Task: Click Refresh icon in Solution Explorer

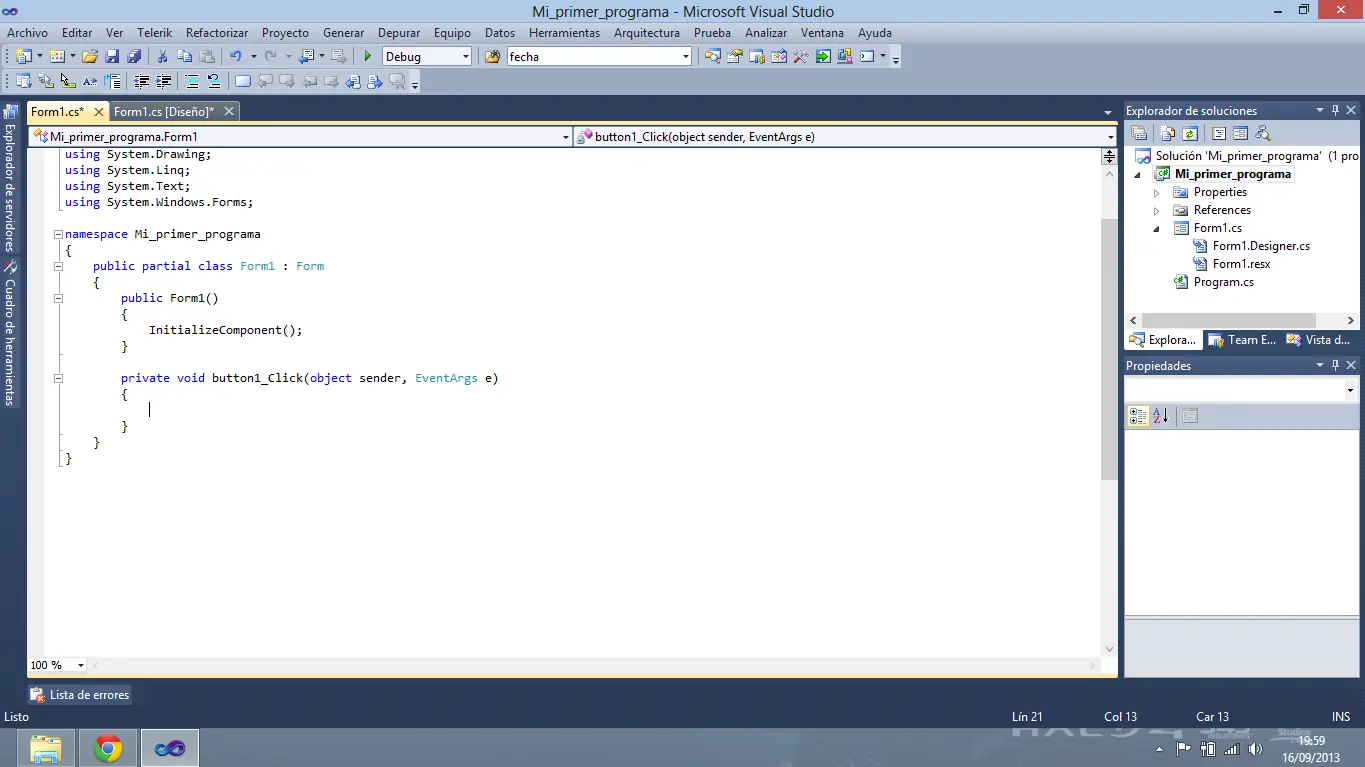Action: (x=1190, y=133)
